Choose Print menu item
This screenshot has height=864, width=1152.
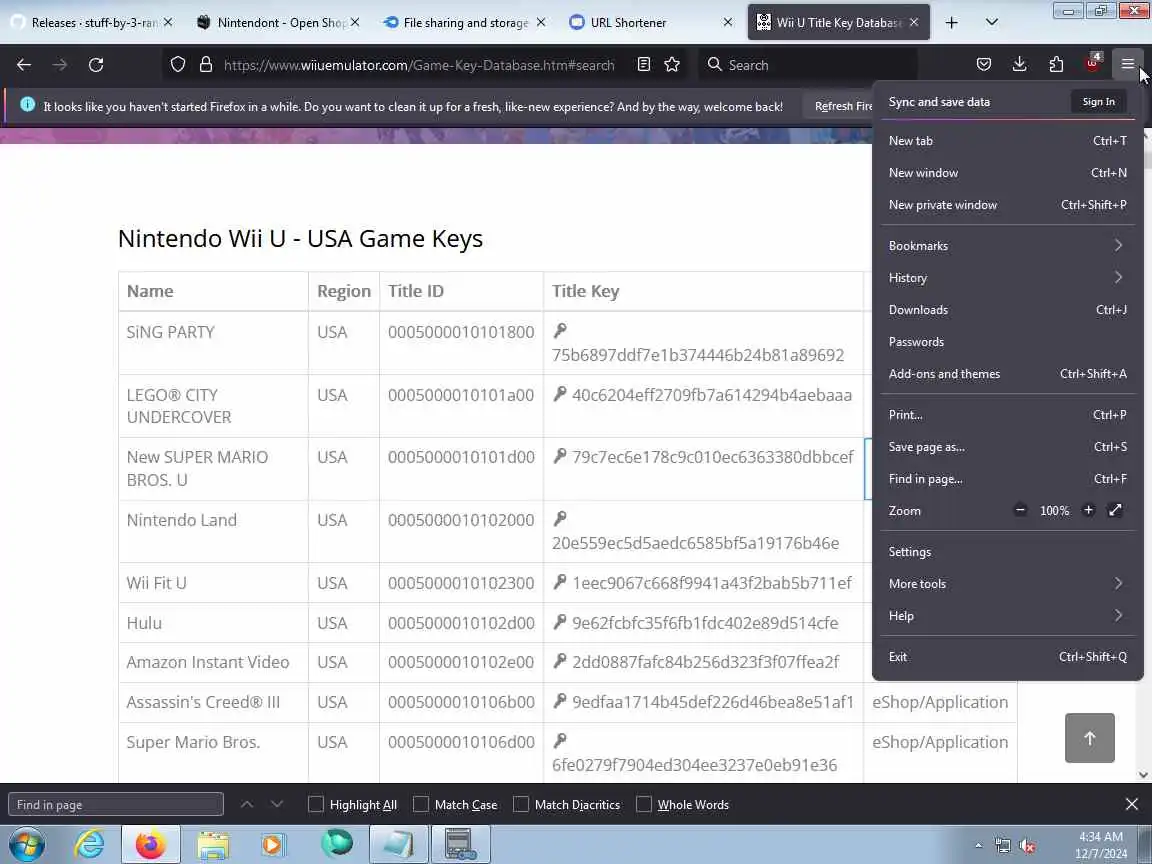(1007, 415)
